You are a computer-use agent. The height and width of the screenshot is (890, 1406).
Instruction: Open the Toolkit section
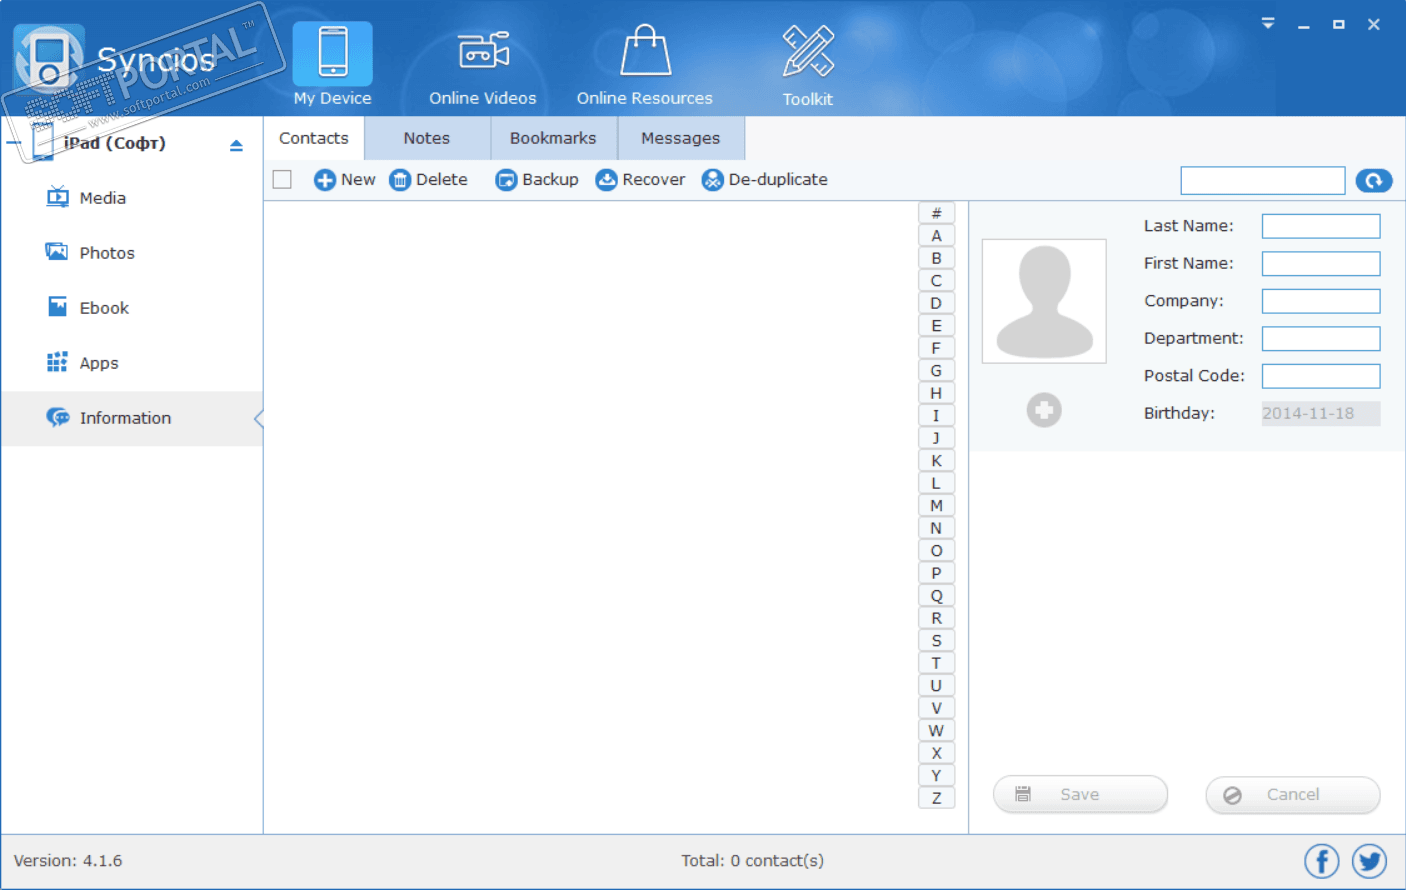point(808,65)
